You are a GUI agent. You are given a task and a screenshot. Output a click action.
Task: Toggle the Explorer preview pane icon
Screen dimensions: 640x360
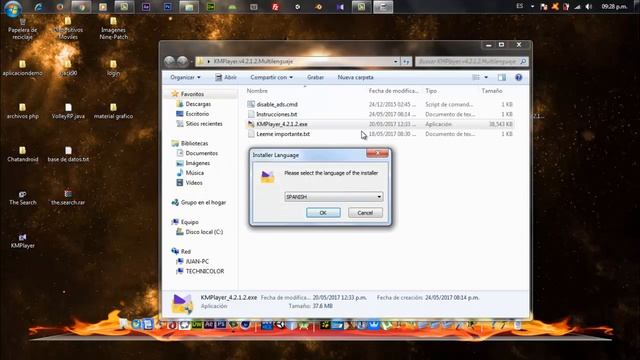[x=502, y=77]
